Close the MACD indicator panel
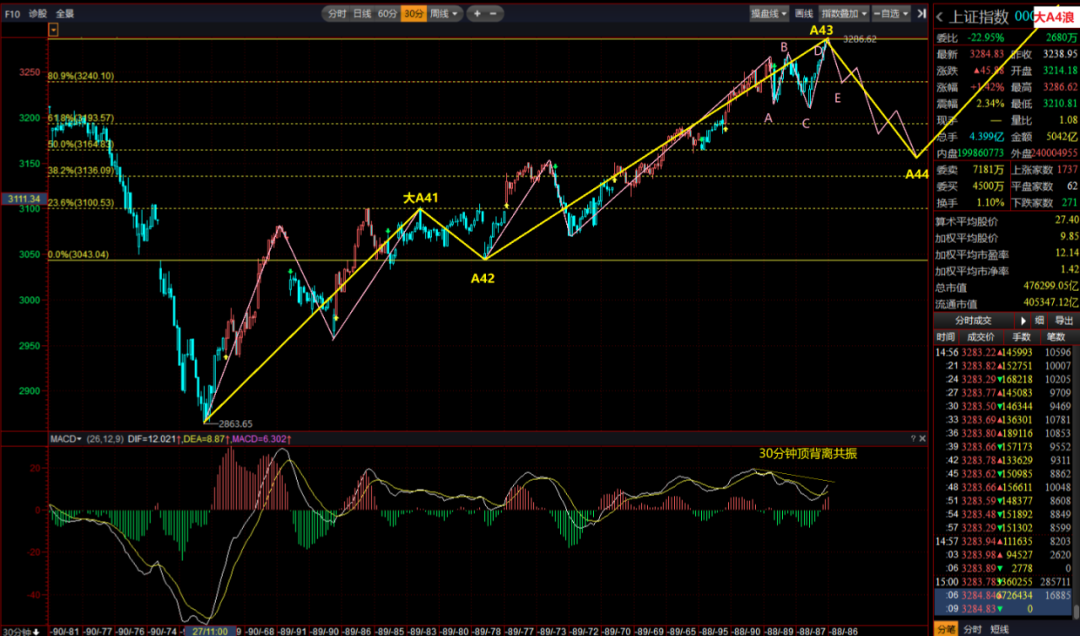 pyautogui.click(x=922, y=439)
